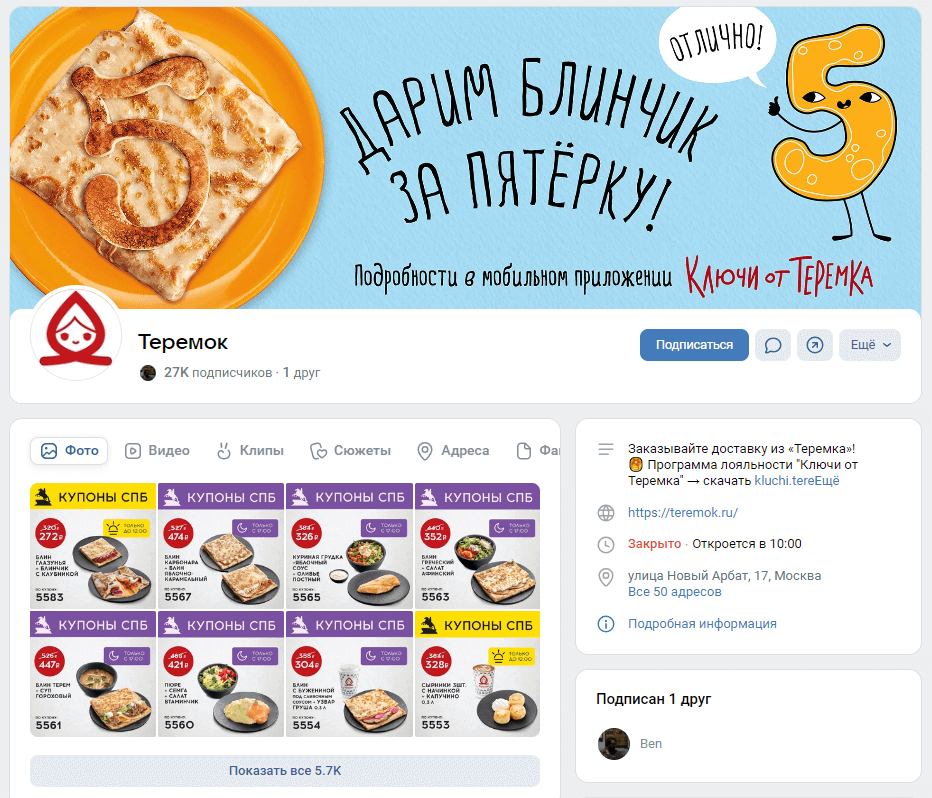Click the Подписаться button
This screenshot has height=798, width=932.
coord(694,345)
